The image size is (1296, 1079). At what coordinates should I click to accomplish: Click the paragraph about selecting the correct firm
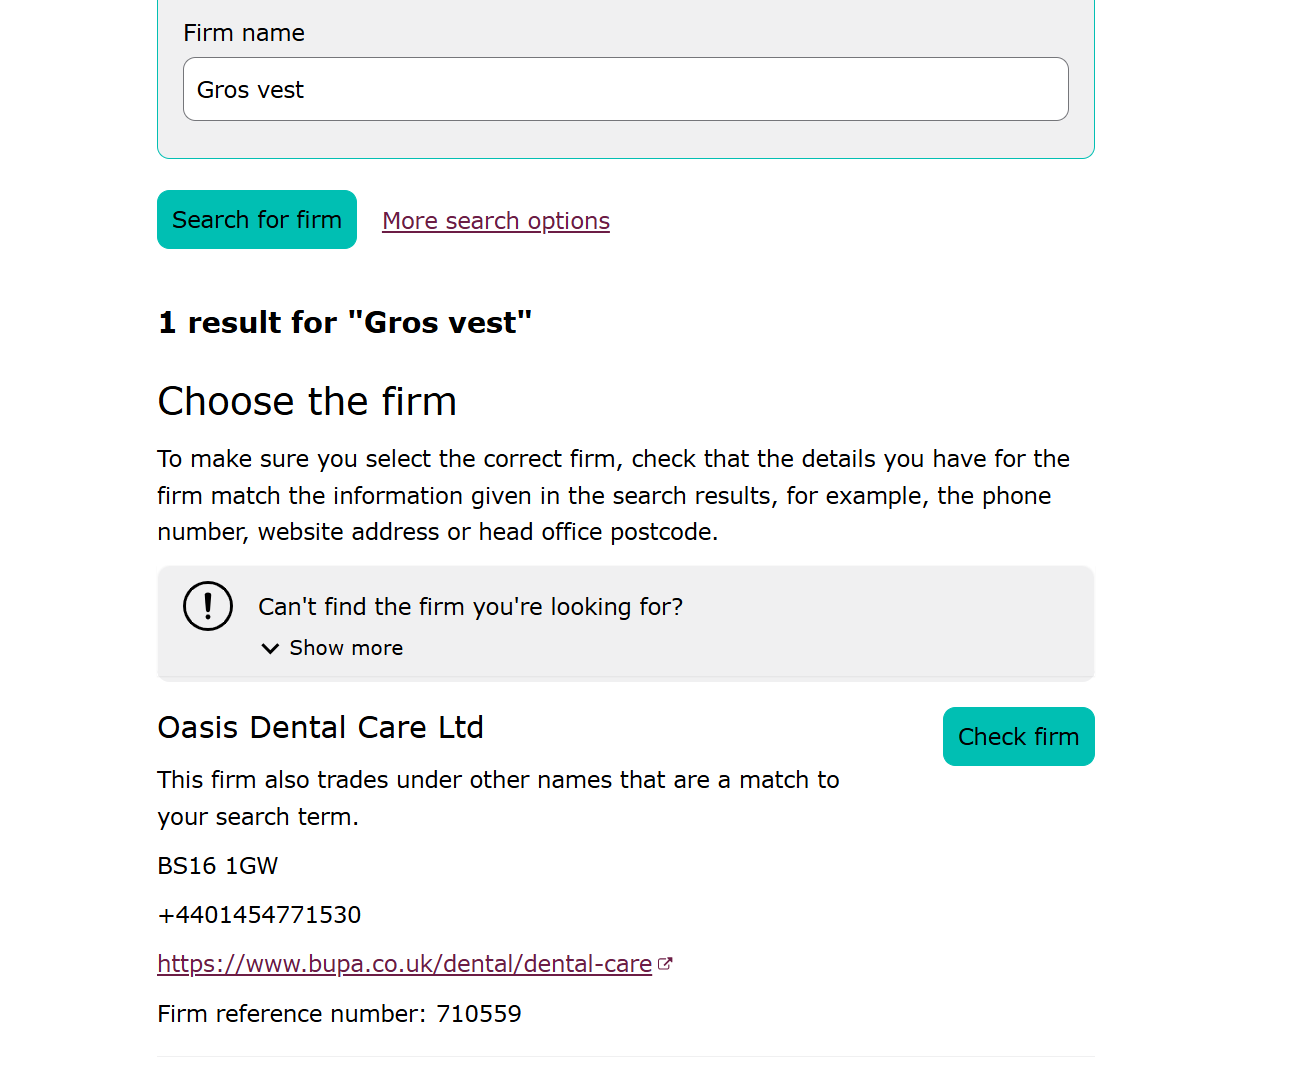click(x=614, y=495)
